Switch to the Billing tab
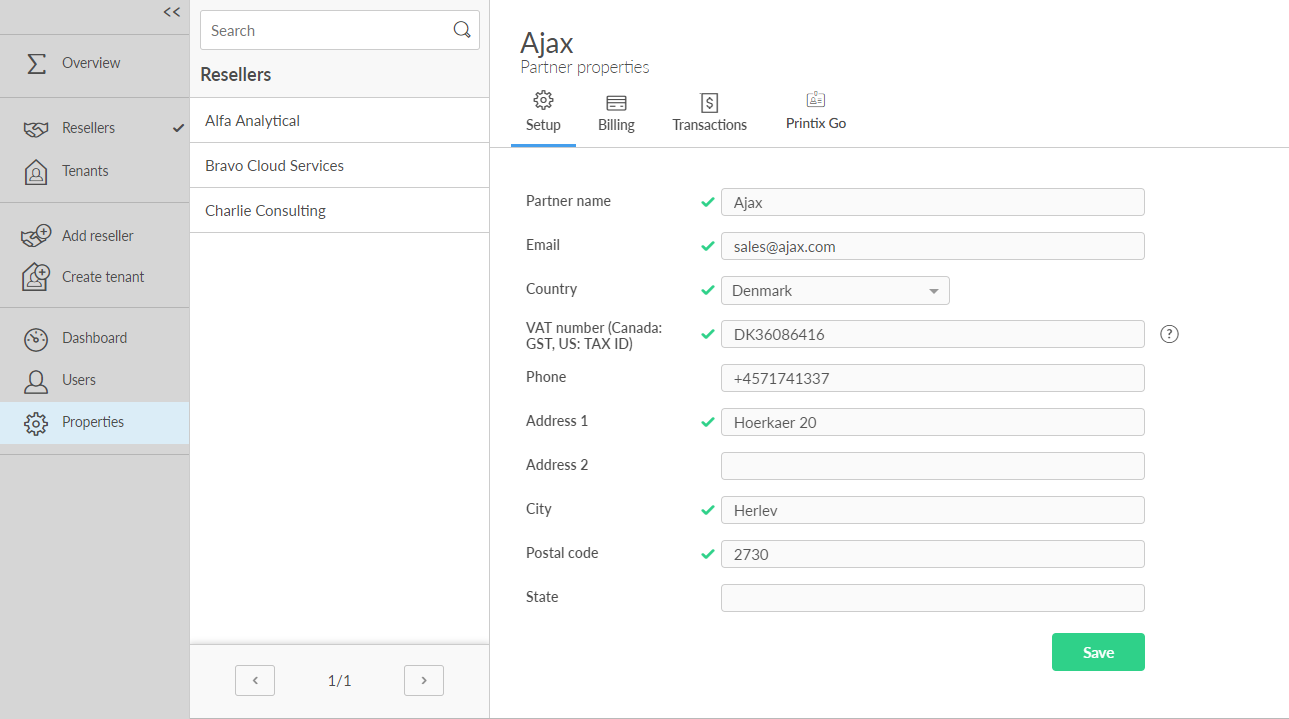Viewport: 1289px width, 719px height. click(x=616, y=113)
